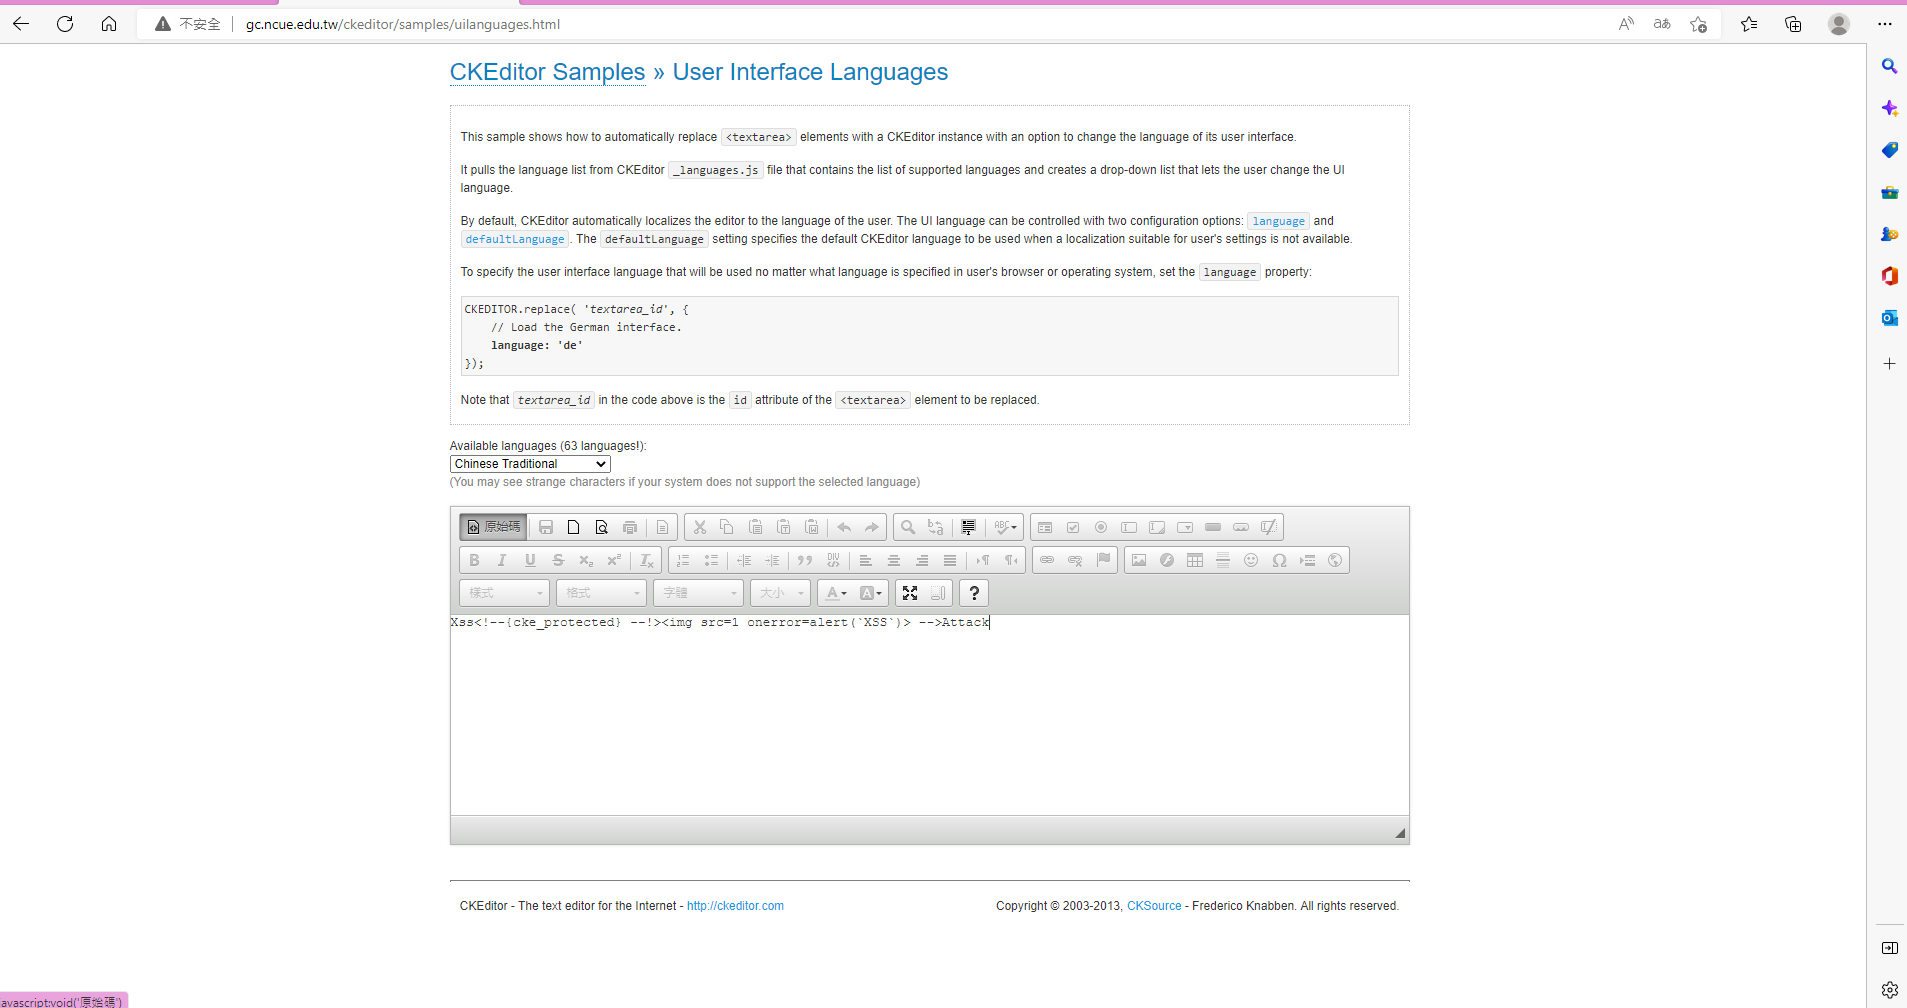The image size is (1907, 1008).
Task: Toggle Subscript formatting
Action: (586, 560)
